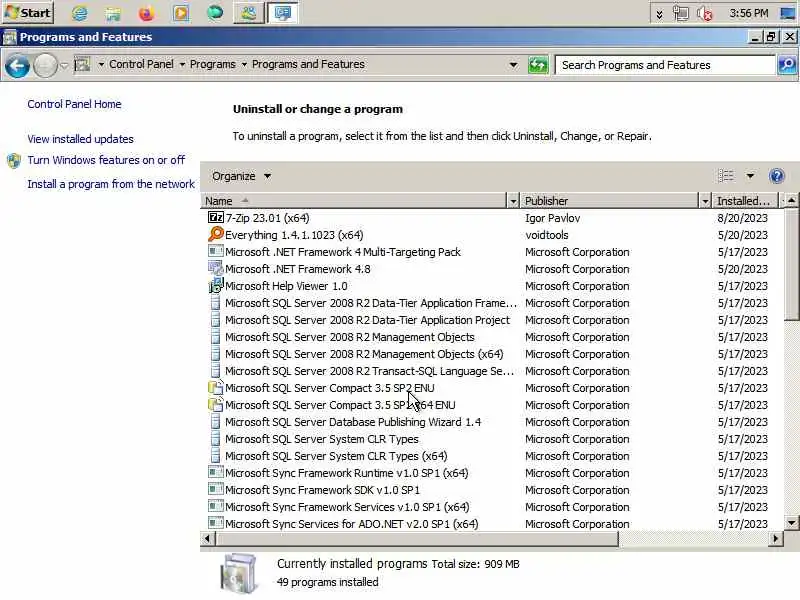Screen dimensions: 800x600
Task: Click the Windows Explorer taskbar icon
Action: click(113, 13)
